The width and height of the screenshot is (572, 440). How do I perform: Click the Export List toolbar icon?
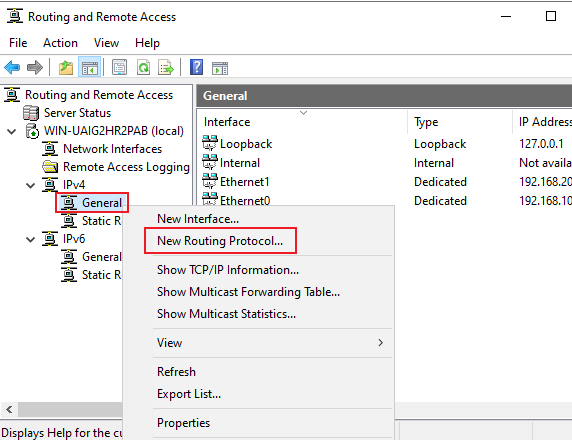click(x=166, y=68)
